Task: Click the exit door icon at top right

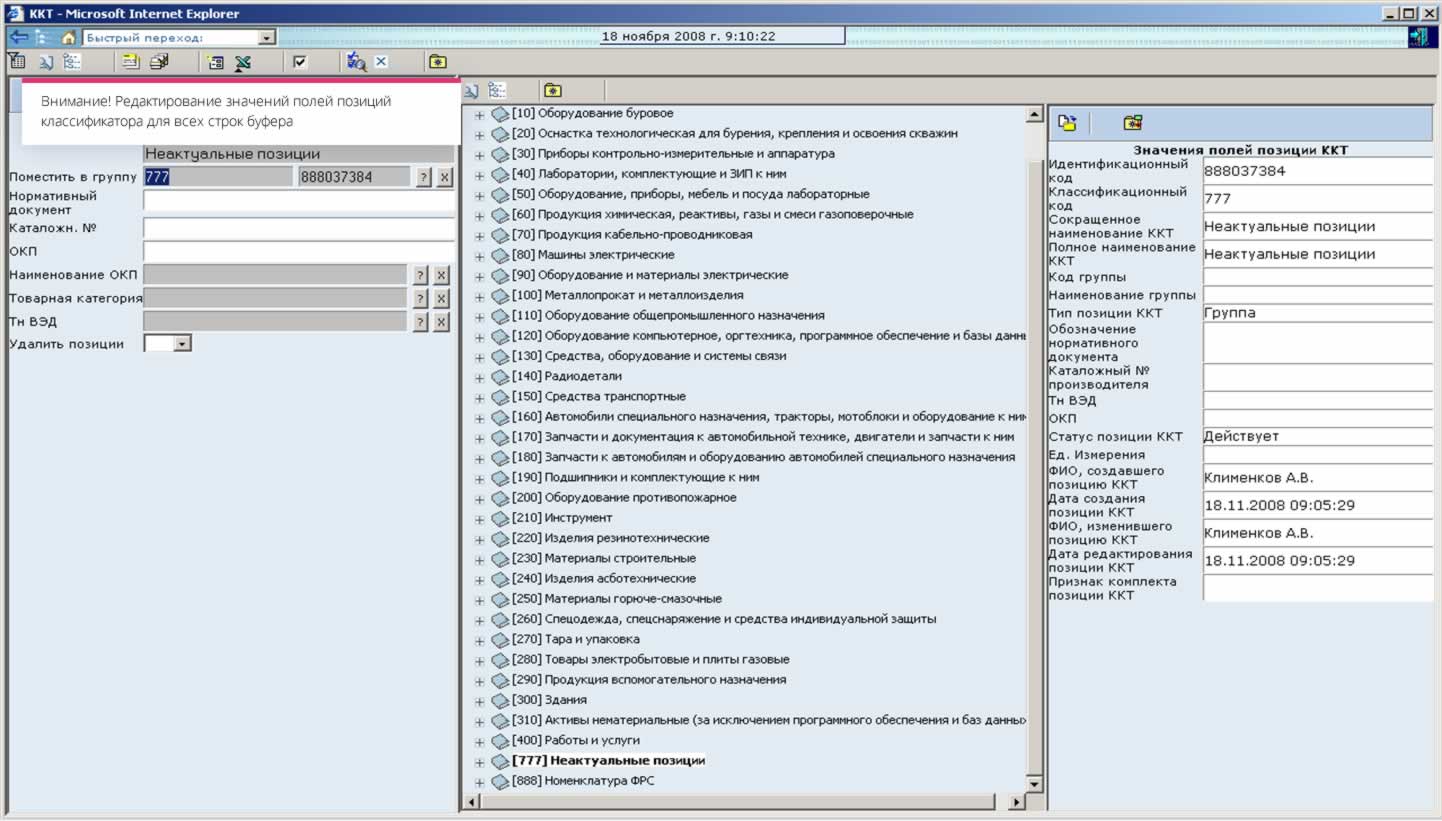Action: pos(1419,37)
